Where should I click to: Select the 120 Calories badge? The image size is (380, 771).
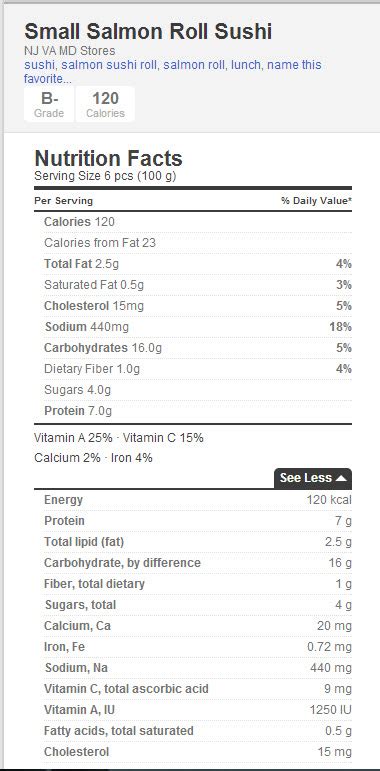[105, 104]
